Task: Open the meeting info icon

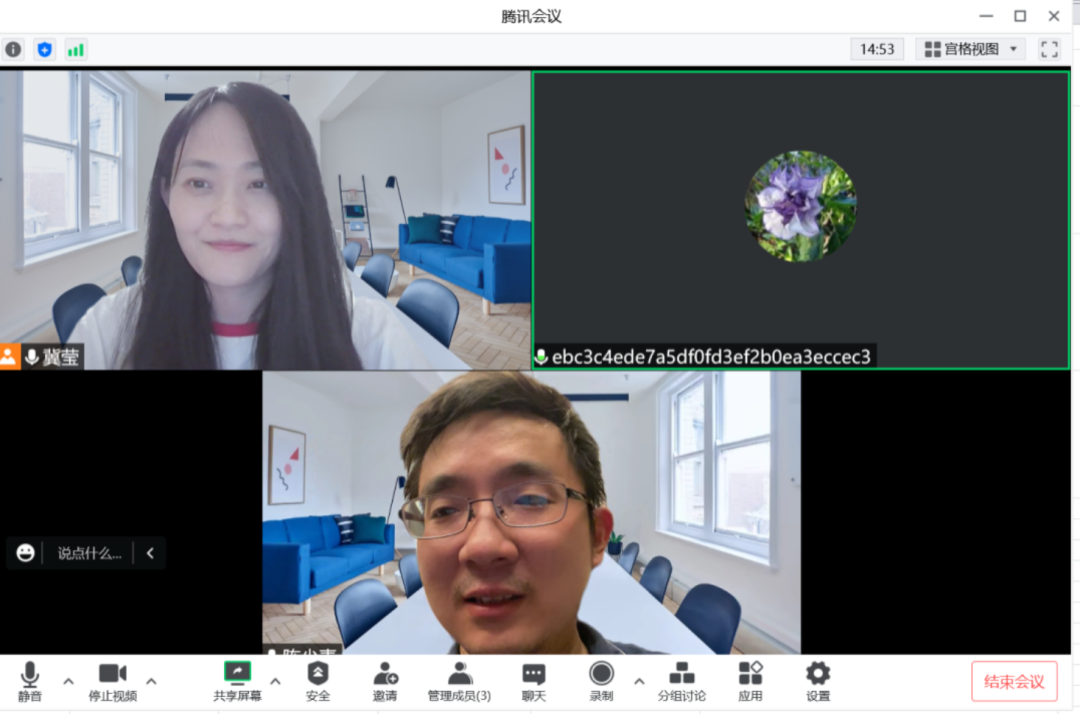Action: click(13, 49)
